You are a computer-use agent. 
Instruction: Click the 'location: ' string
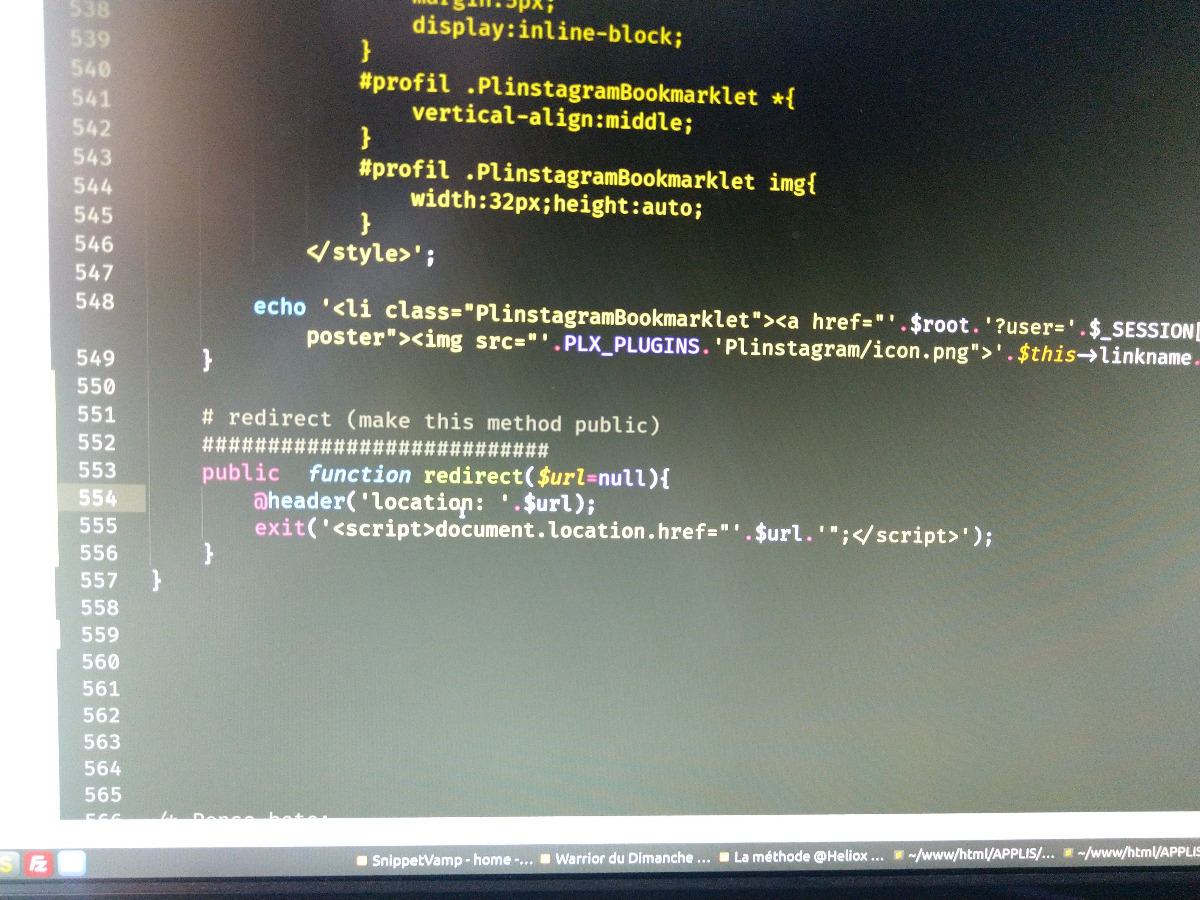[435, 502]
